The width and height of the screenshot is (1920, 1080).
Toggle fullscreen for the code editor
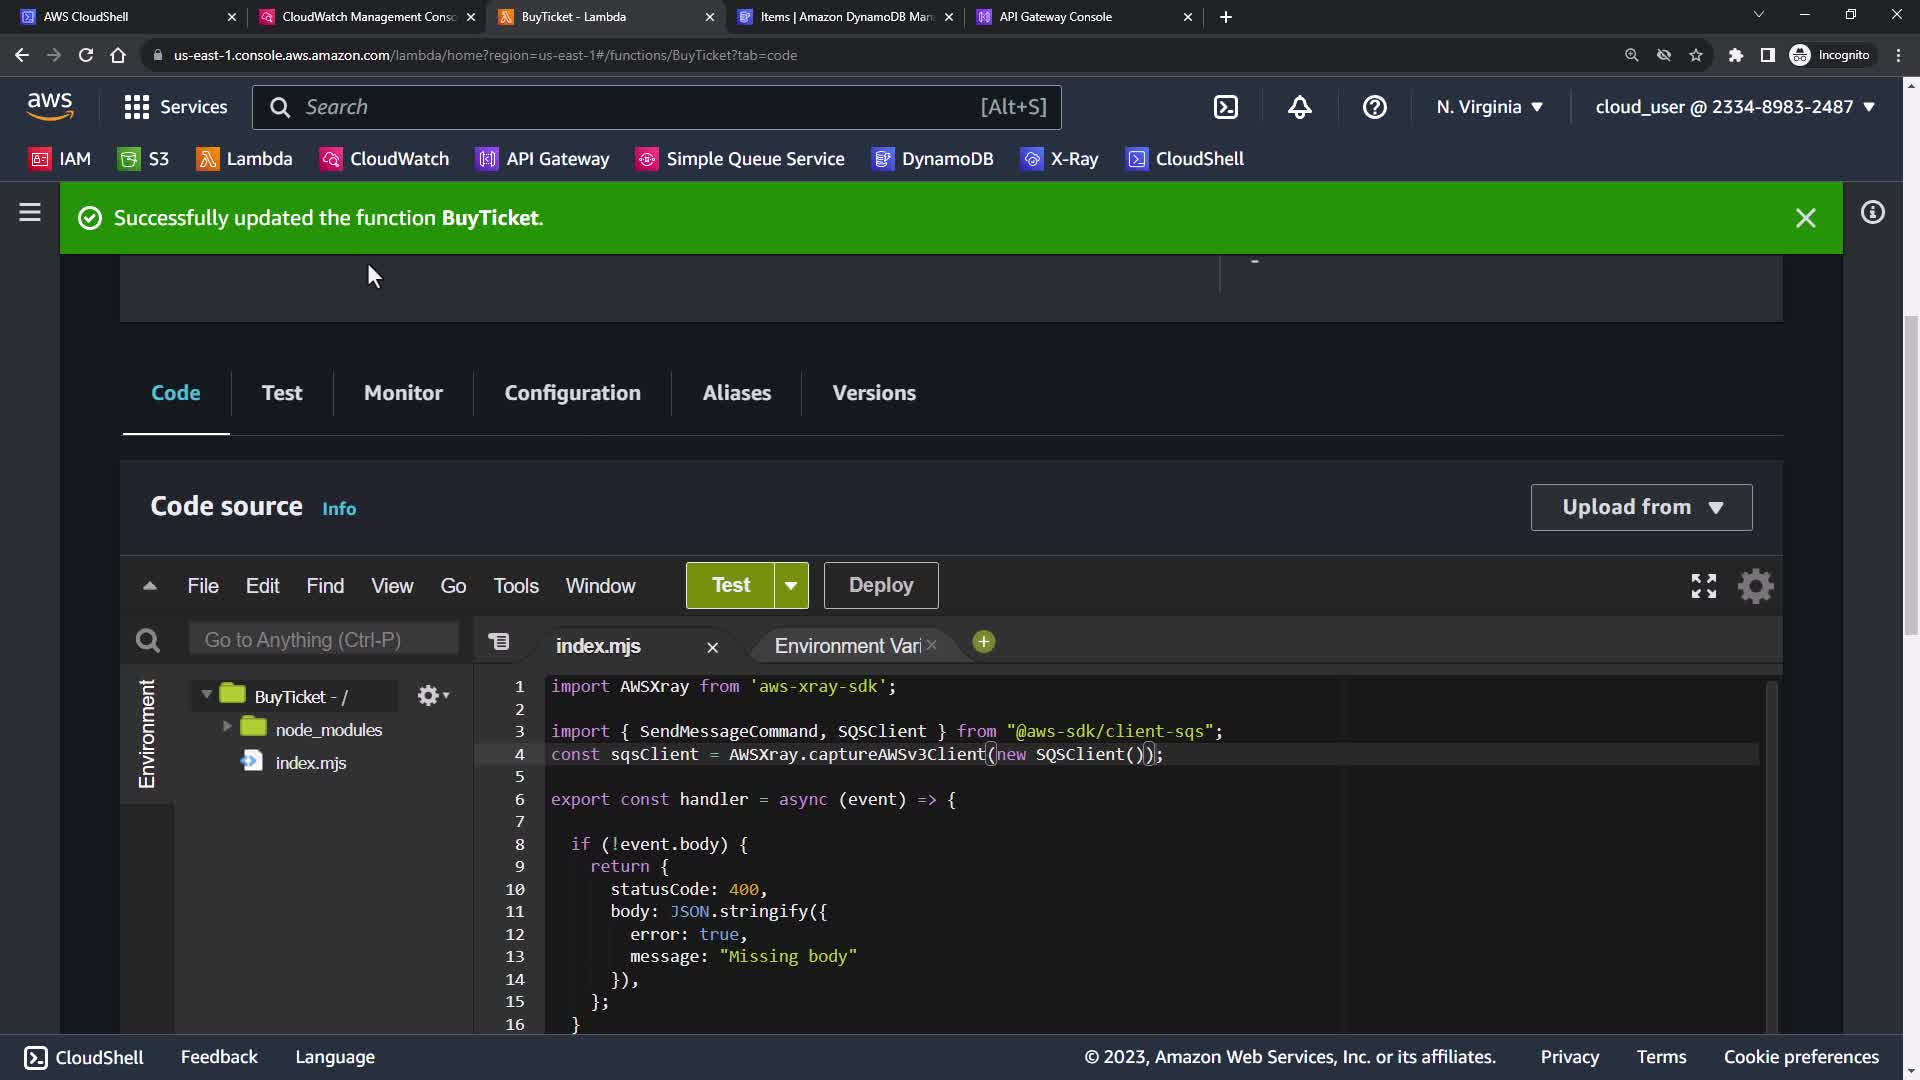[x=1703, y=586]
